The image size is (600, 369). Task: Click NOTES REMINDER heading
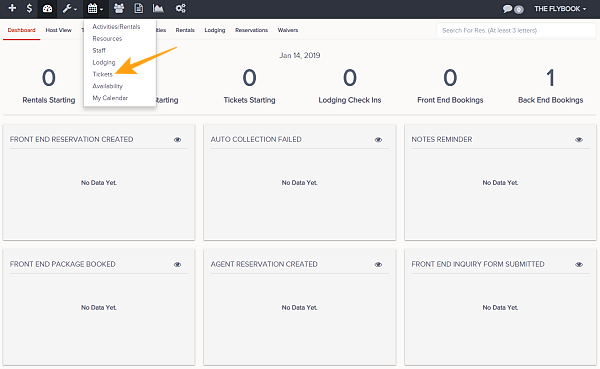click(x=442, y=139)
